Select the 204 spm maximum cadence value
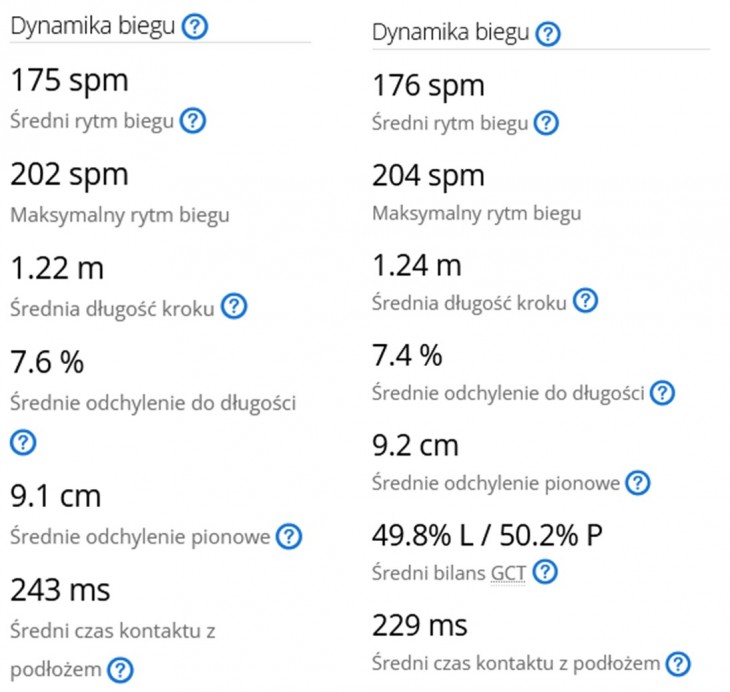The height and width of the screenshot is (692, 730). [x=428, y=176]
